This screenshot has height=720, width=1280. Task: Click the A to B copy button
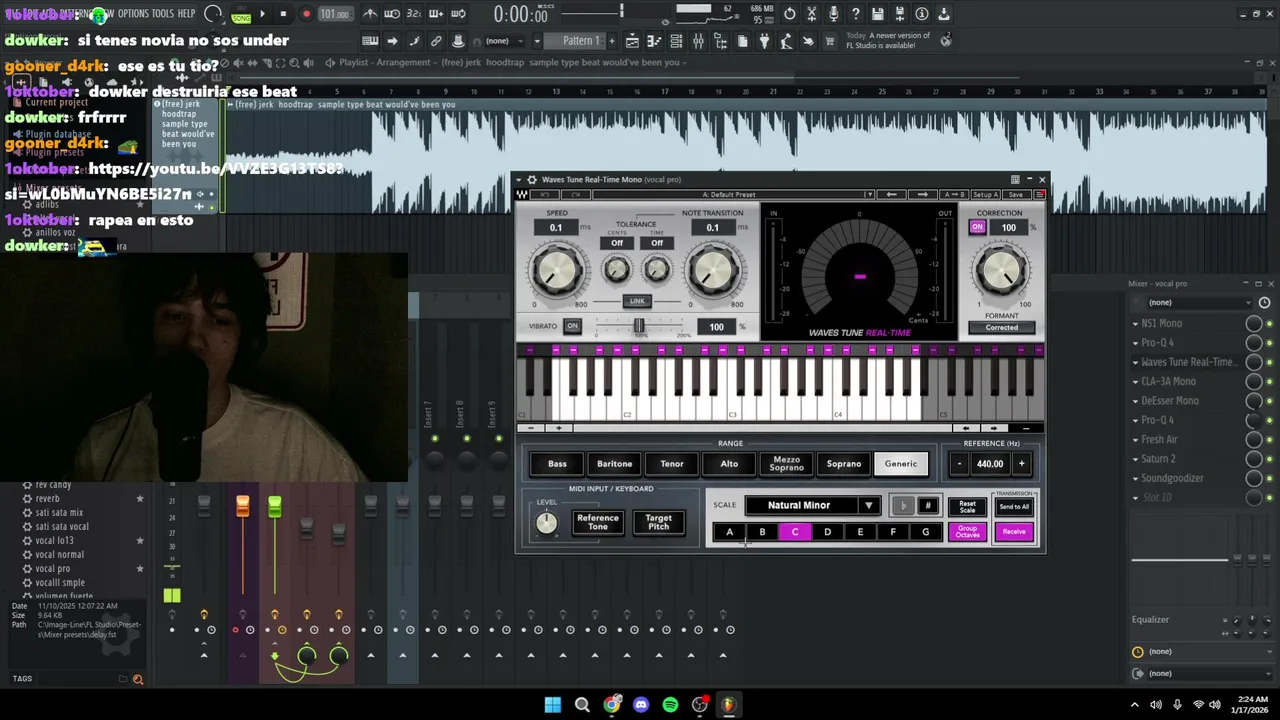[x=954, y=194]
